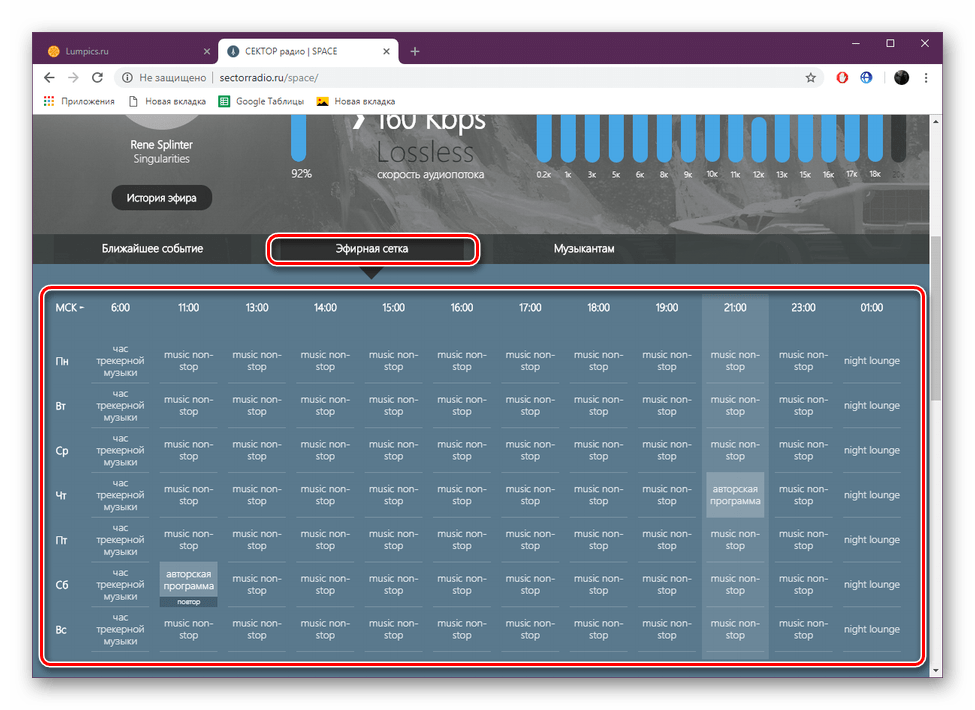Open Google Таблицы bookmark
The image size is (975, 710).
pyautogui.click(x=261, y=101)
